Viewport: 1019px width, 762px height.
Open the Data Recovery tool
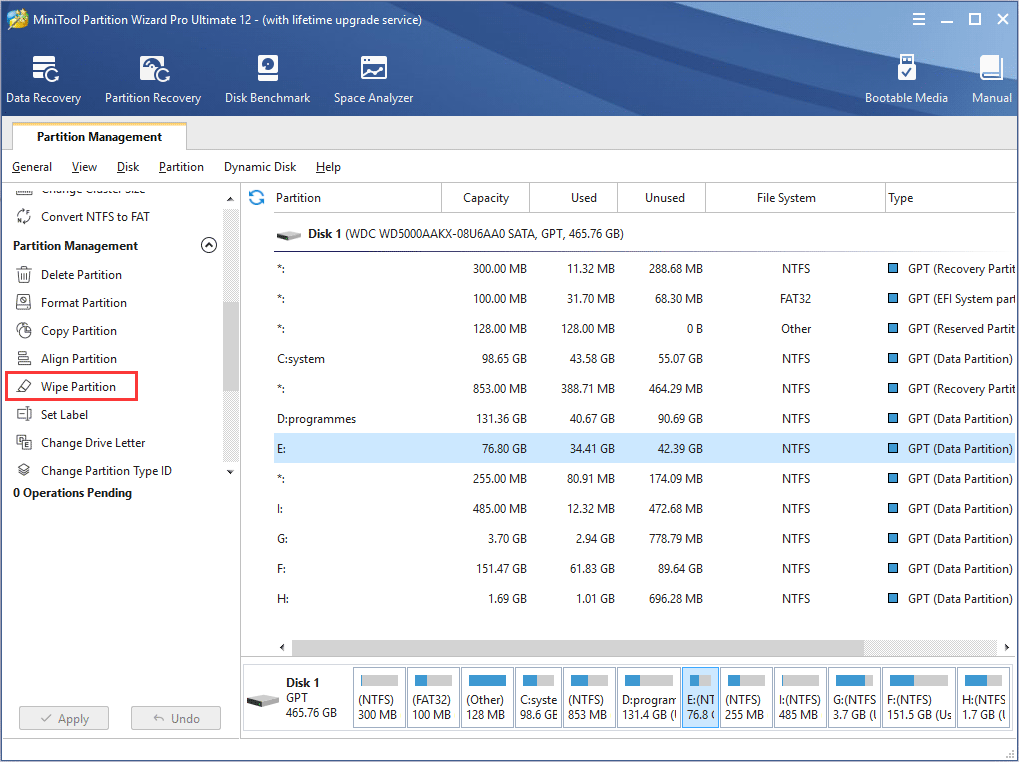click(43, 78)
